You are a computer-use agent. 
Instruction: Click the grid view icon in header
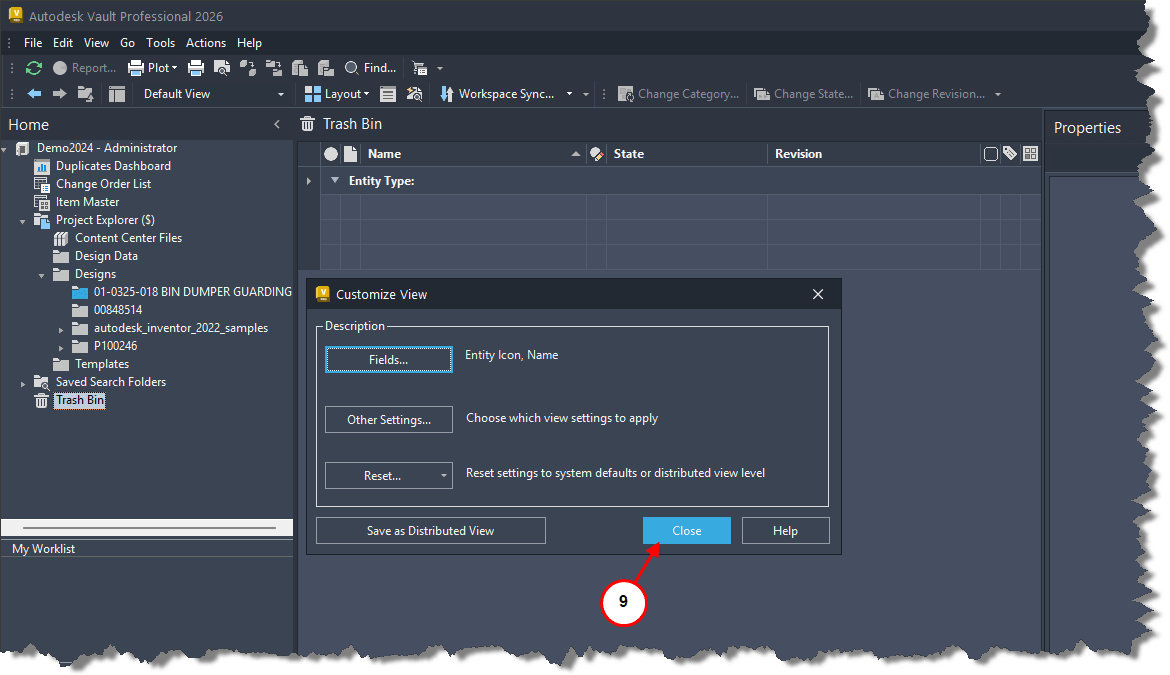coord(1030,153)
